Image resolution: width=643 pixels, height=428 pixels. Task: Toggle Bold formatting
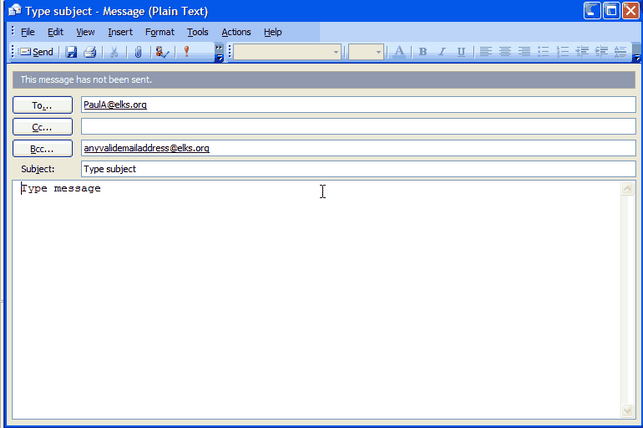(x=423, y=52)
